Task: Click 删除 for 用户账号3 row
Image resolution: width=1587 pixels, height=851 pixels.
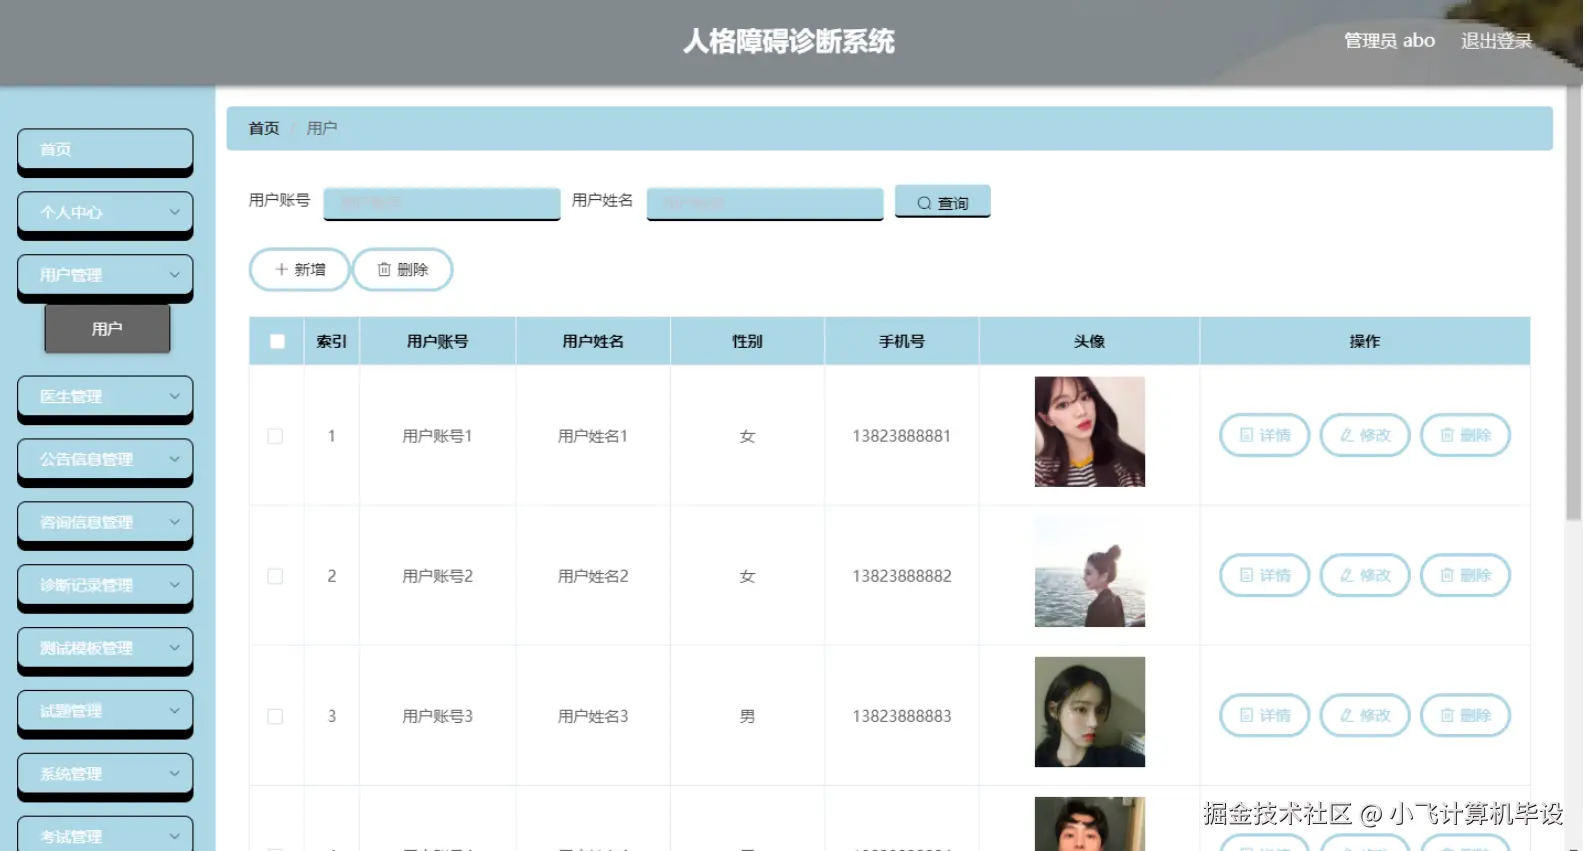Action: (1465, 715)
